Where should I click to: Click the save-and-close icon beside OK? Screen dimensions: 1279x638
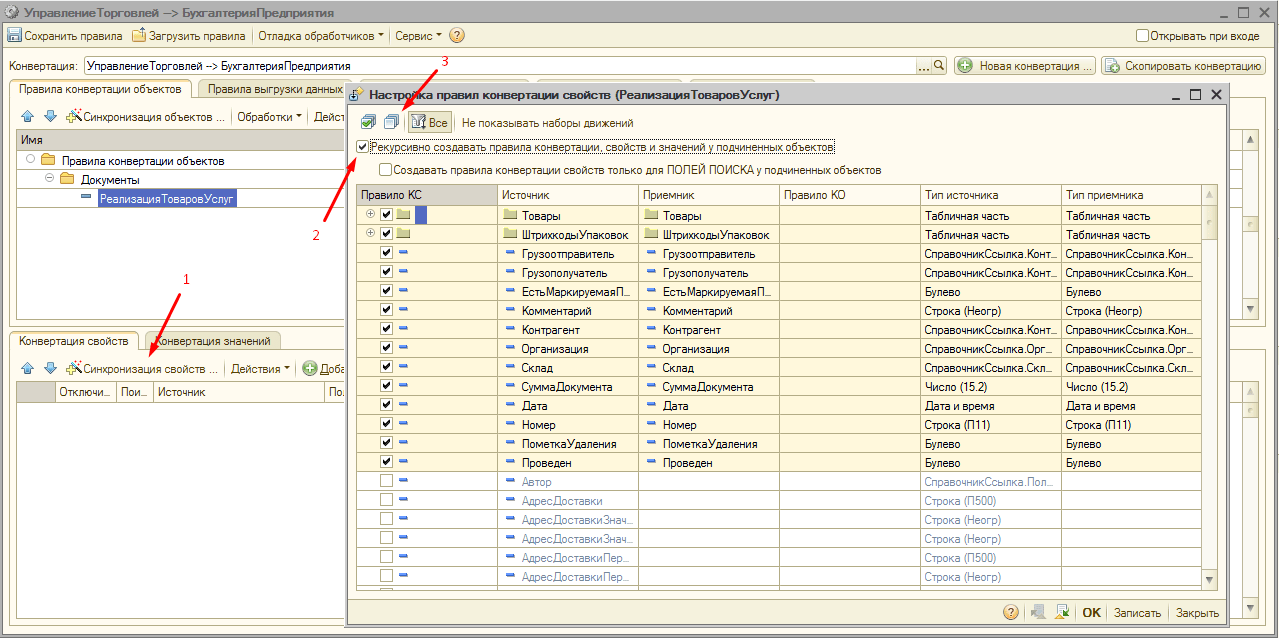(1063, 612)
